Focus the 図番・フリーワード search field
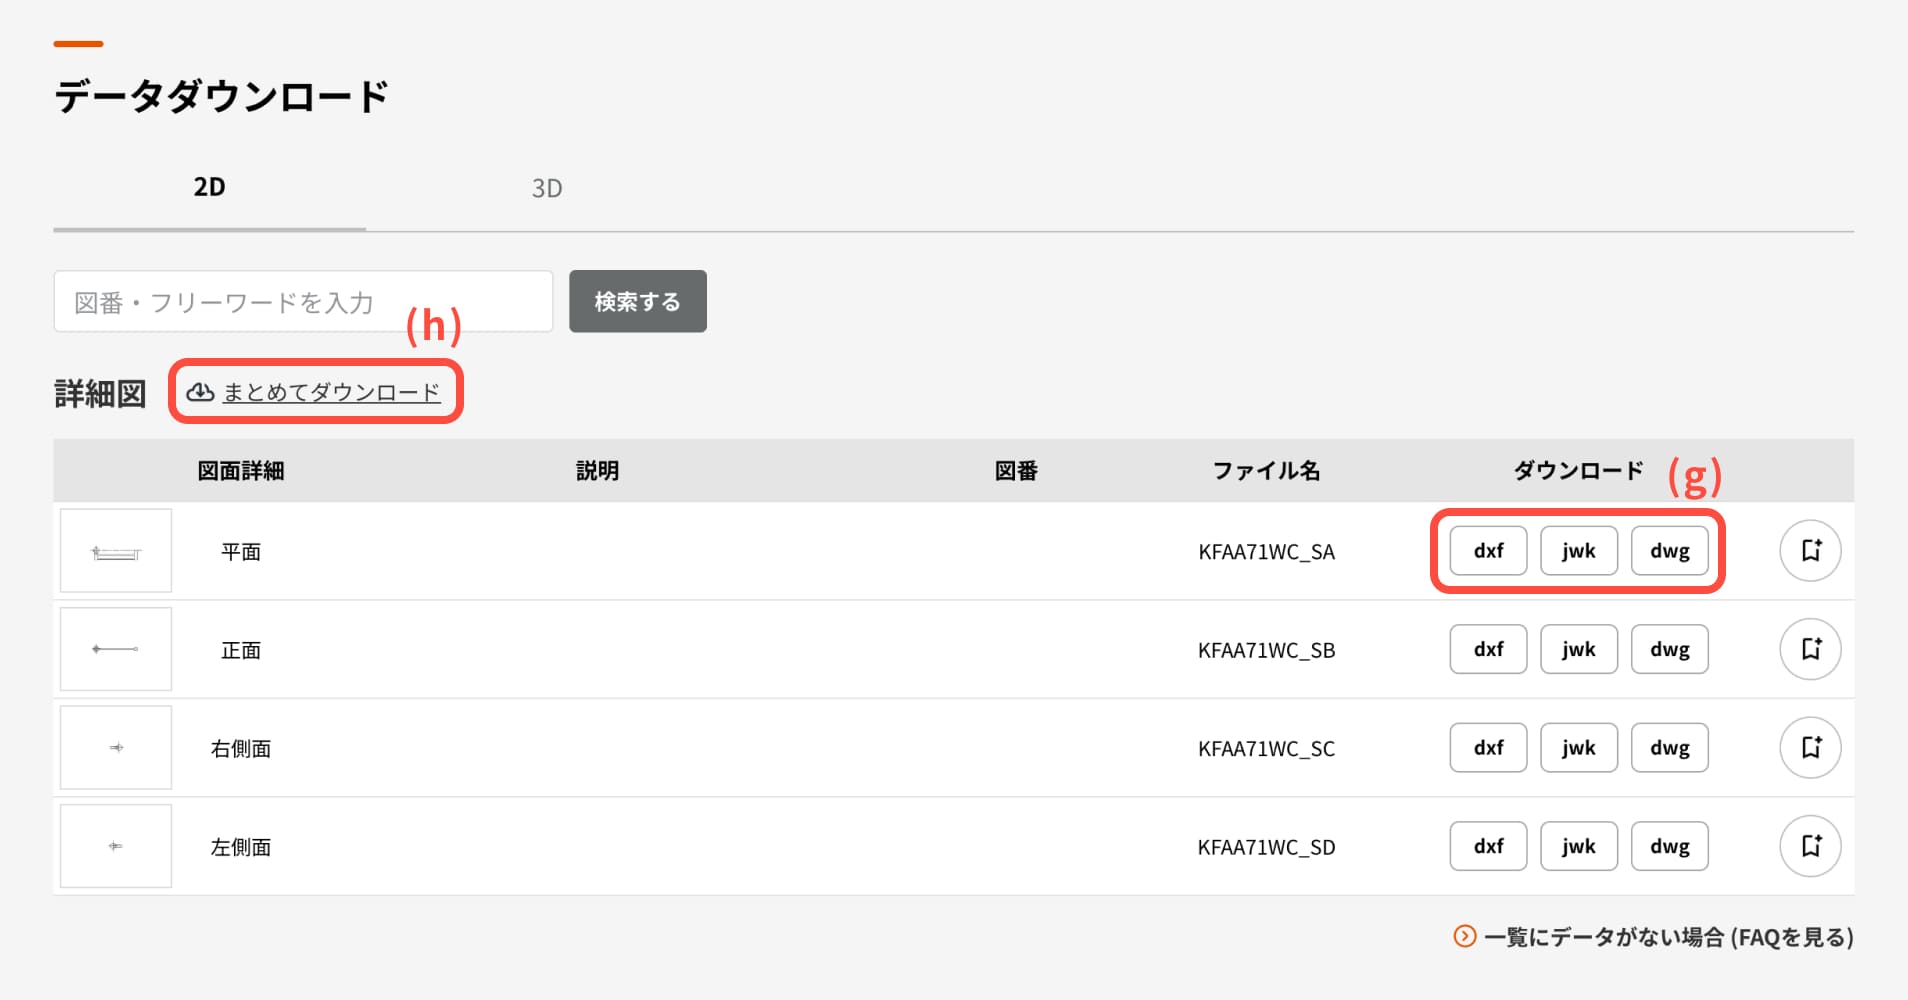This screenshot has height=1000, width=1908. point(303,302)
